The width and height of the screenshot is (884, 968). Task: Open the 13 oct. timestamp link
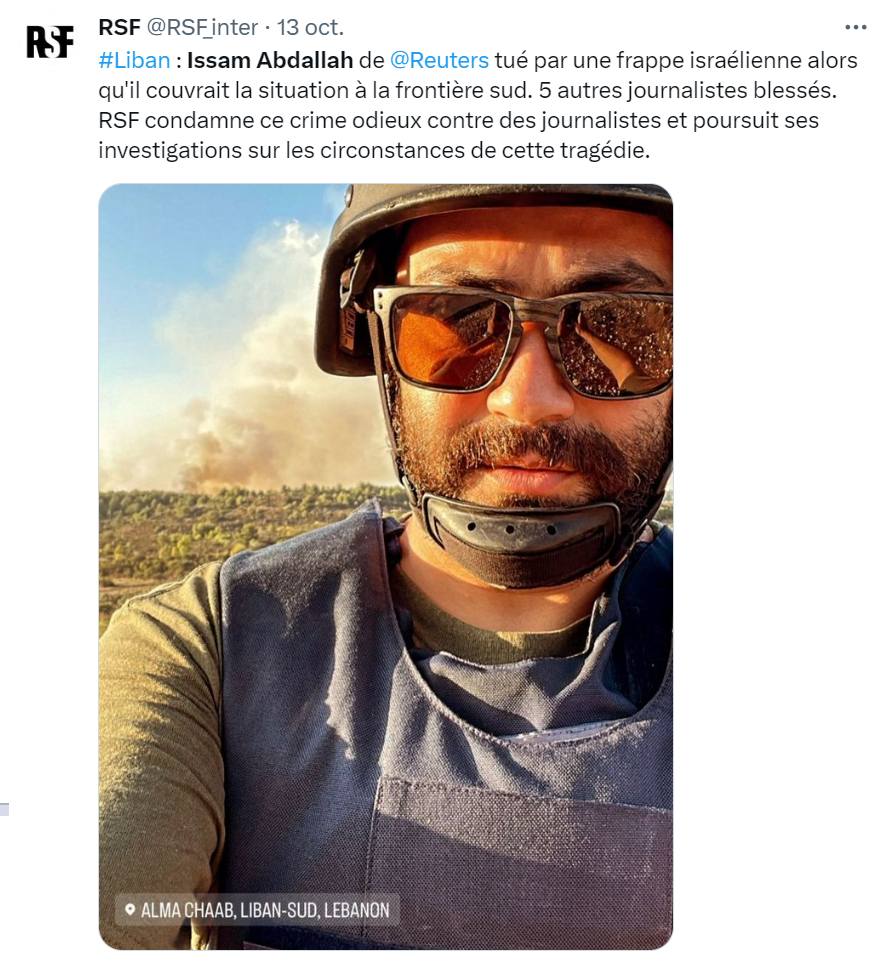[x=310, y=27]
